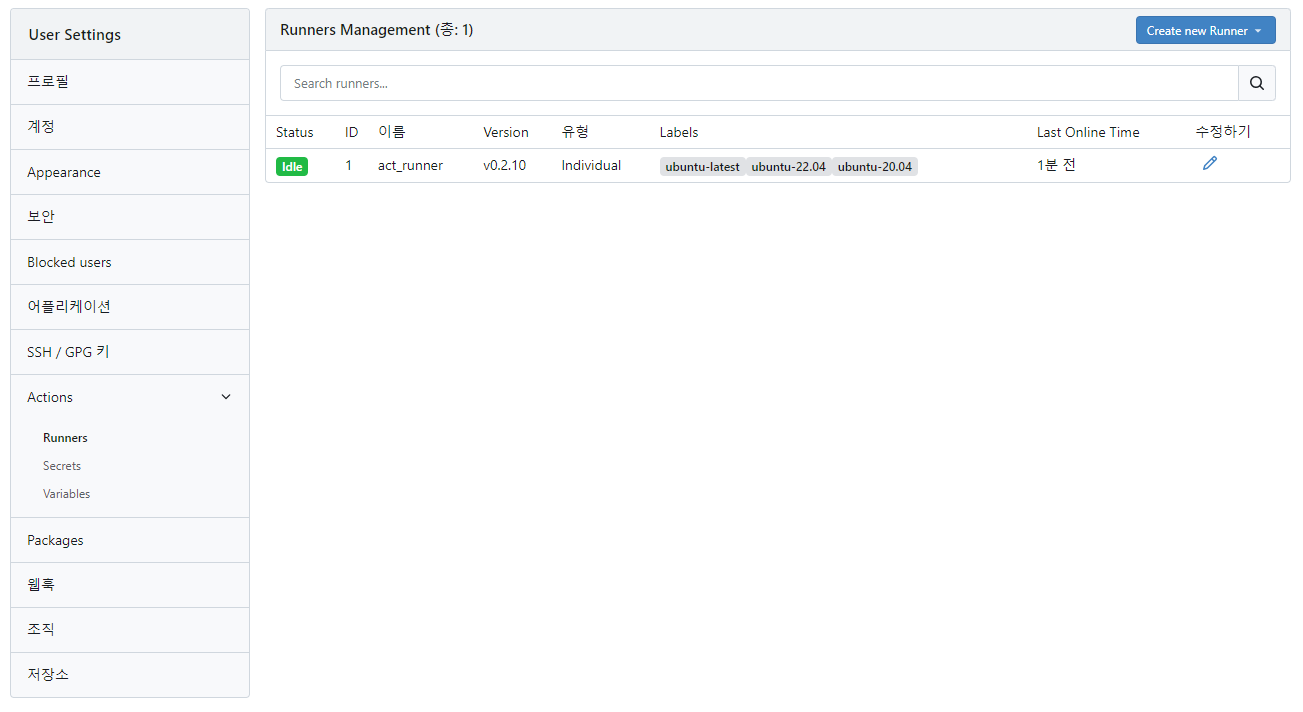This screenshot has height=712, width=1303.
Task: Open the 조직 settings page
Action: 130,630
